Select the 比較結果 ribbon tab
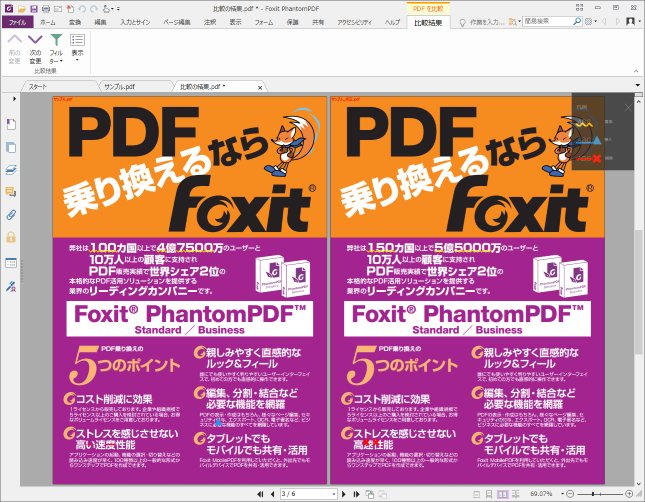Screen dimensions: 645x502 428,23
